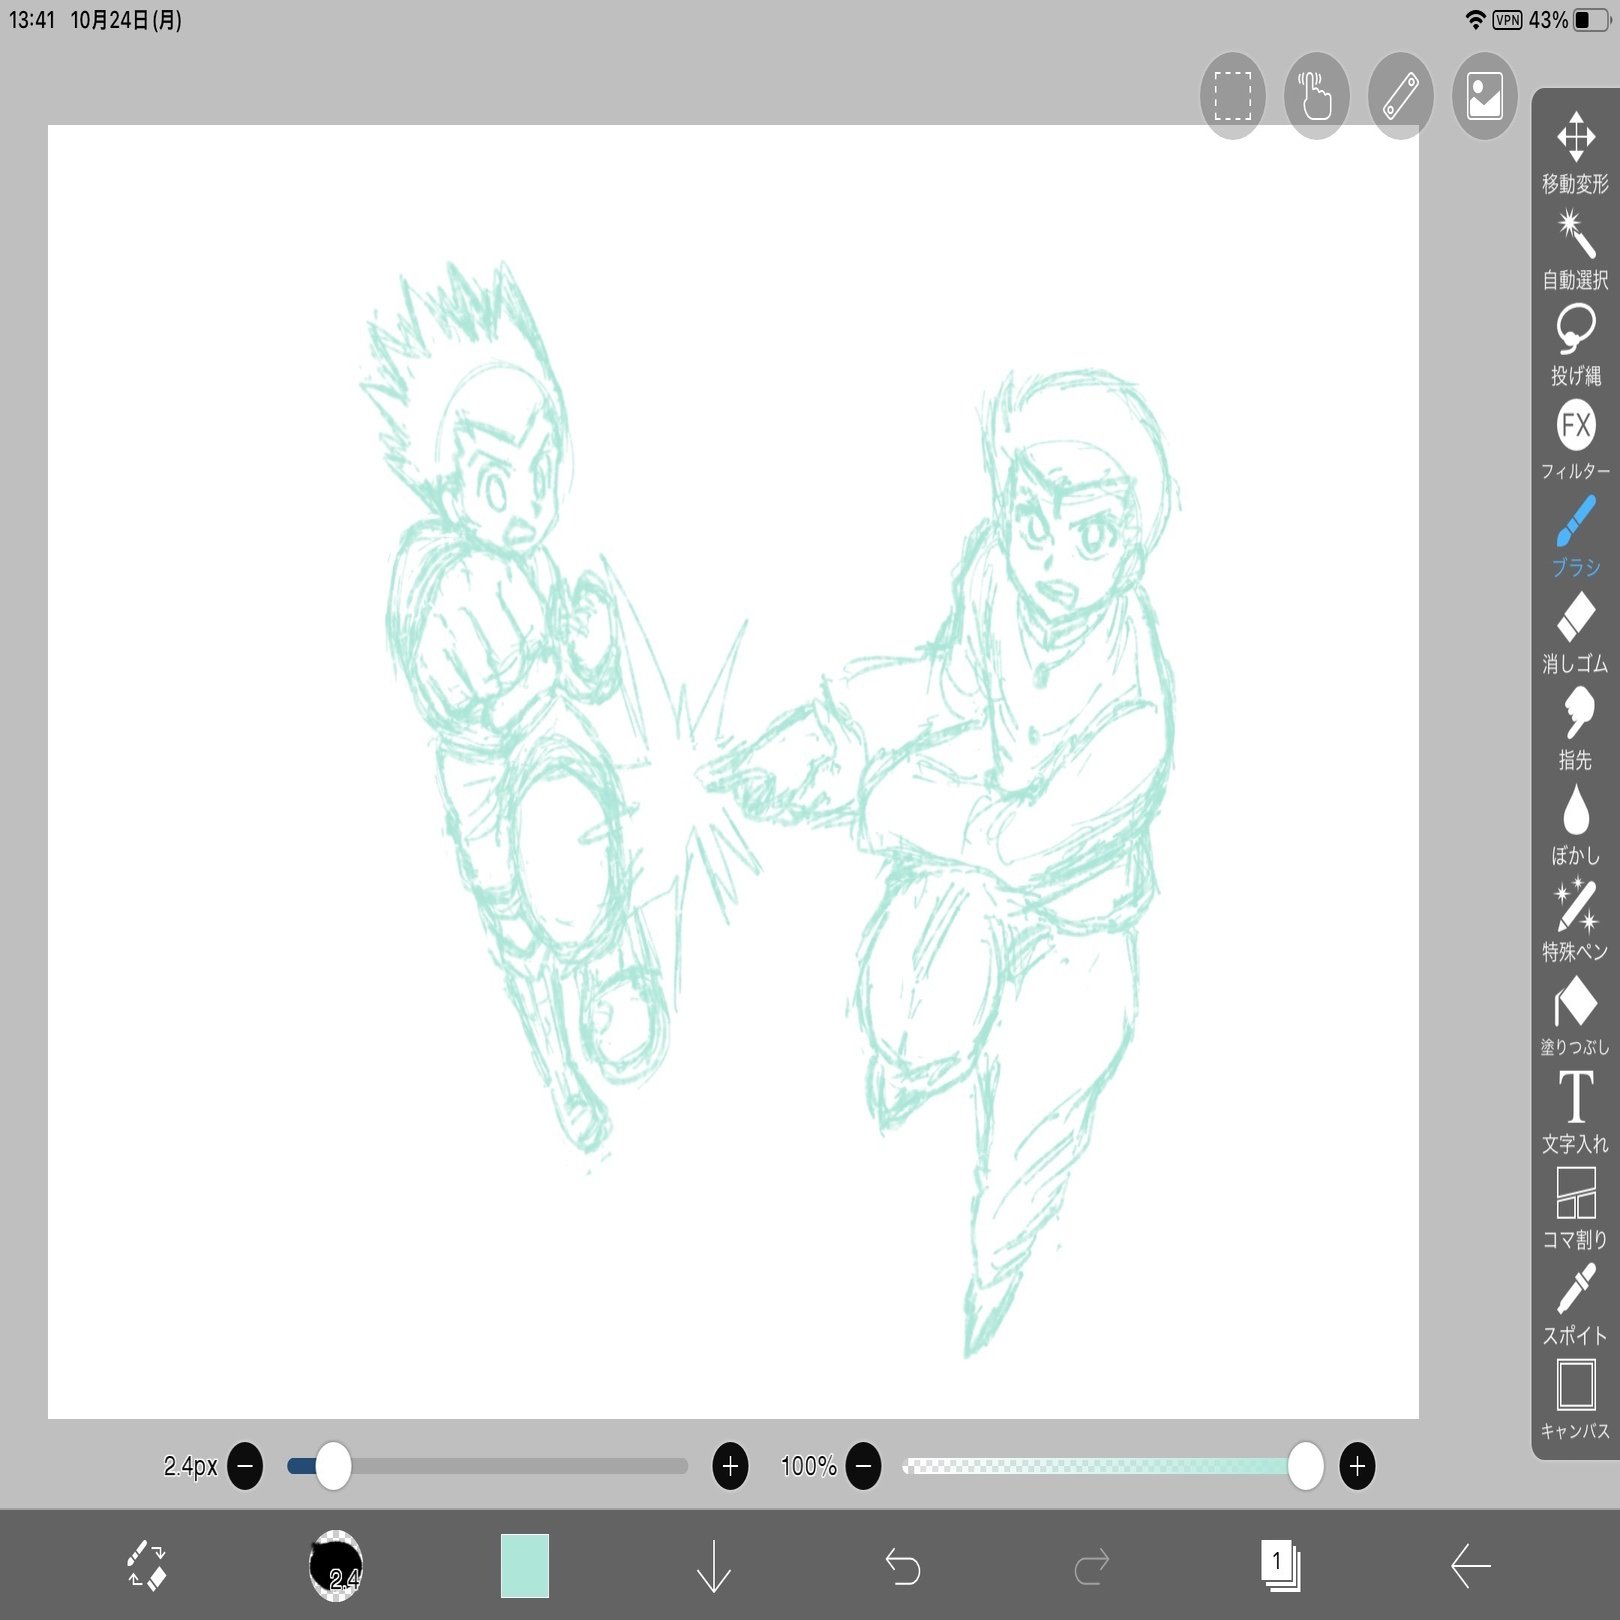Open the stabilizer hand-touch settings

[1316, 96]
